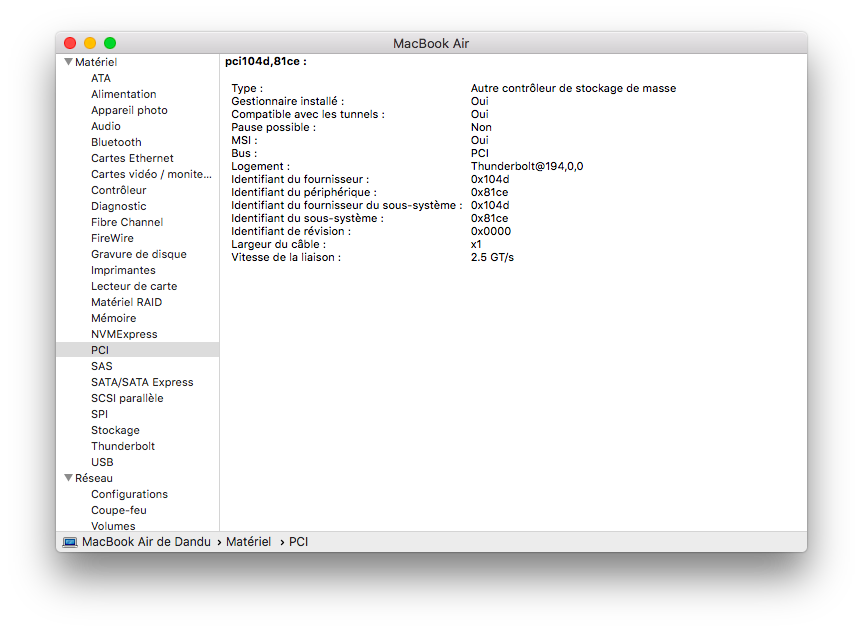
Task: Select SPI in the sidebar
Action: point(100,414)
